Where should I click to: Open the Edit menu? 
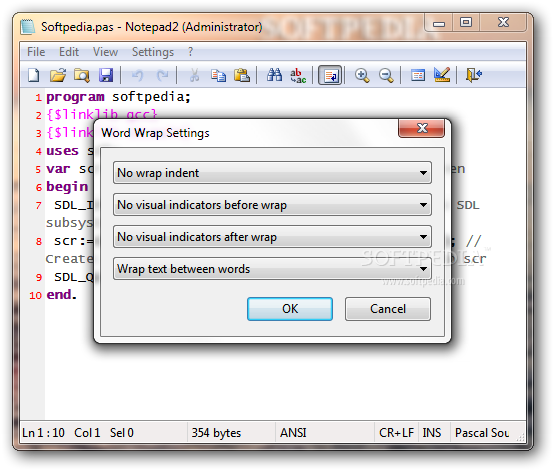point(69,52)
